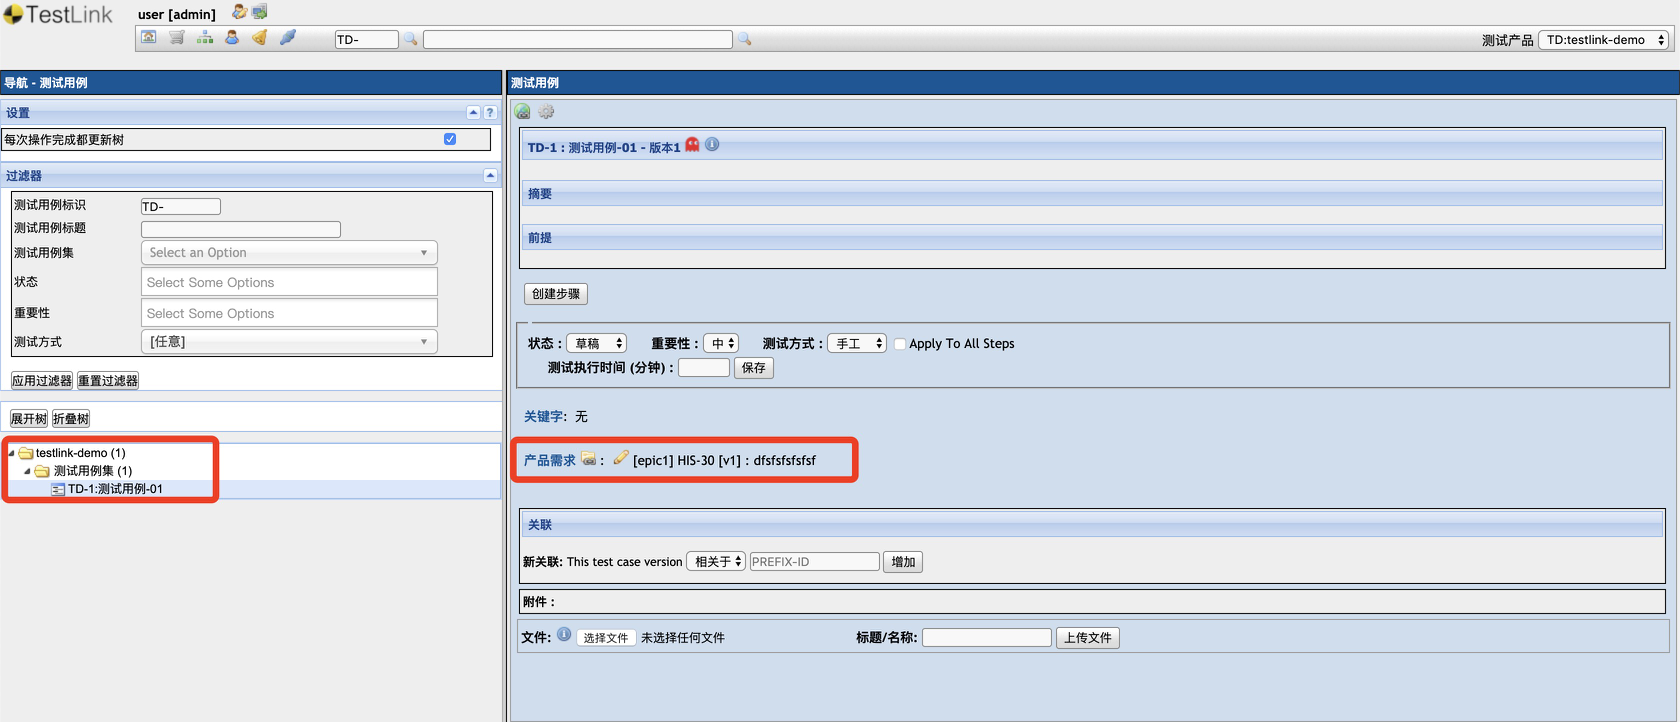
Task: Open the 测试方式 手工 dropdown
Action: (x=857, y=344)
